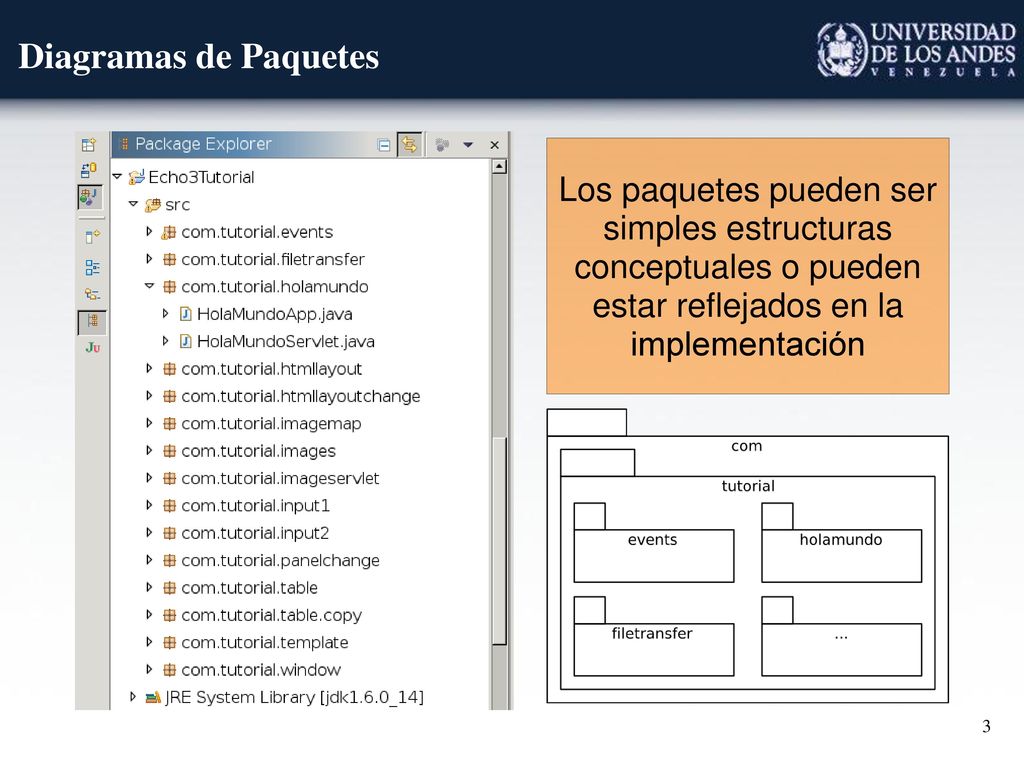Click the com.tutorial.images package icon

pos(169,451)
